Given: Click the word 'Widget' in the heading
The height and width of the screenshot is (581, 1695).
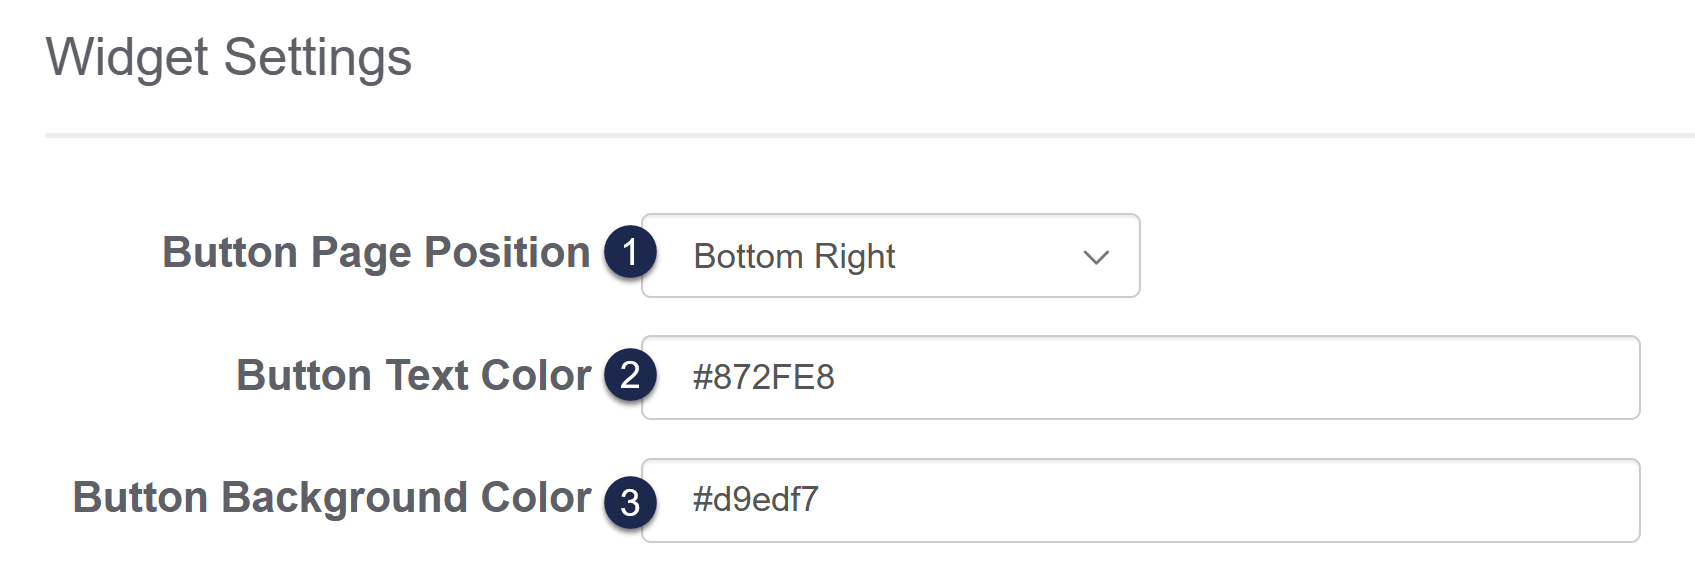Looking at the screenshot, I should [x=128, y=57].
